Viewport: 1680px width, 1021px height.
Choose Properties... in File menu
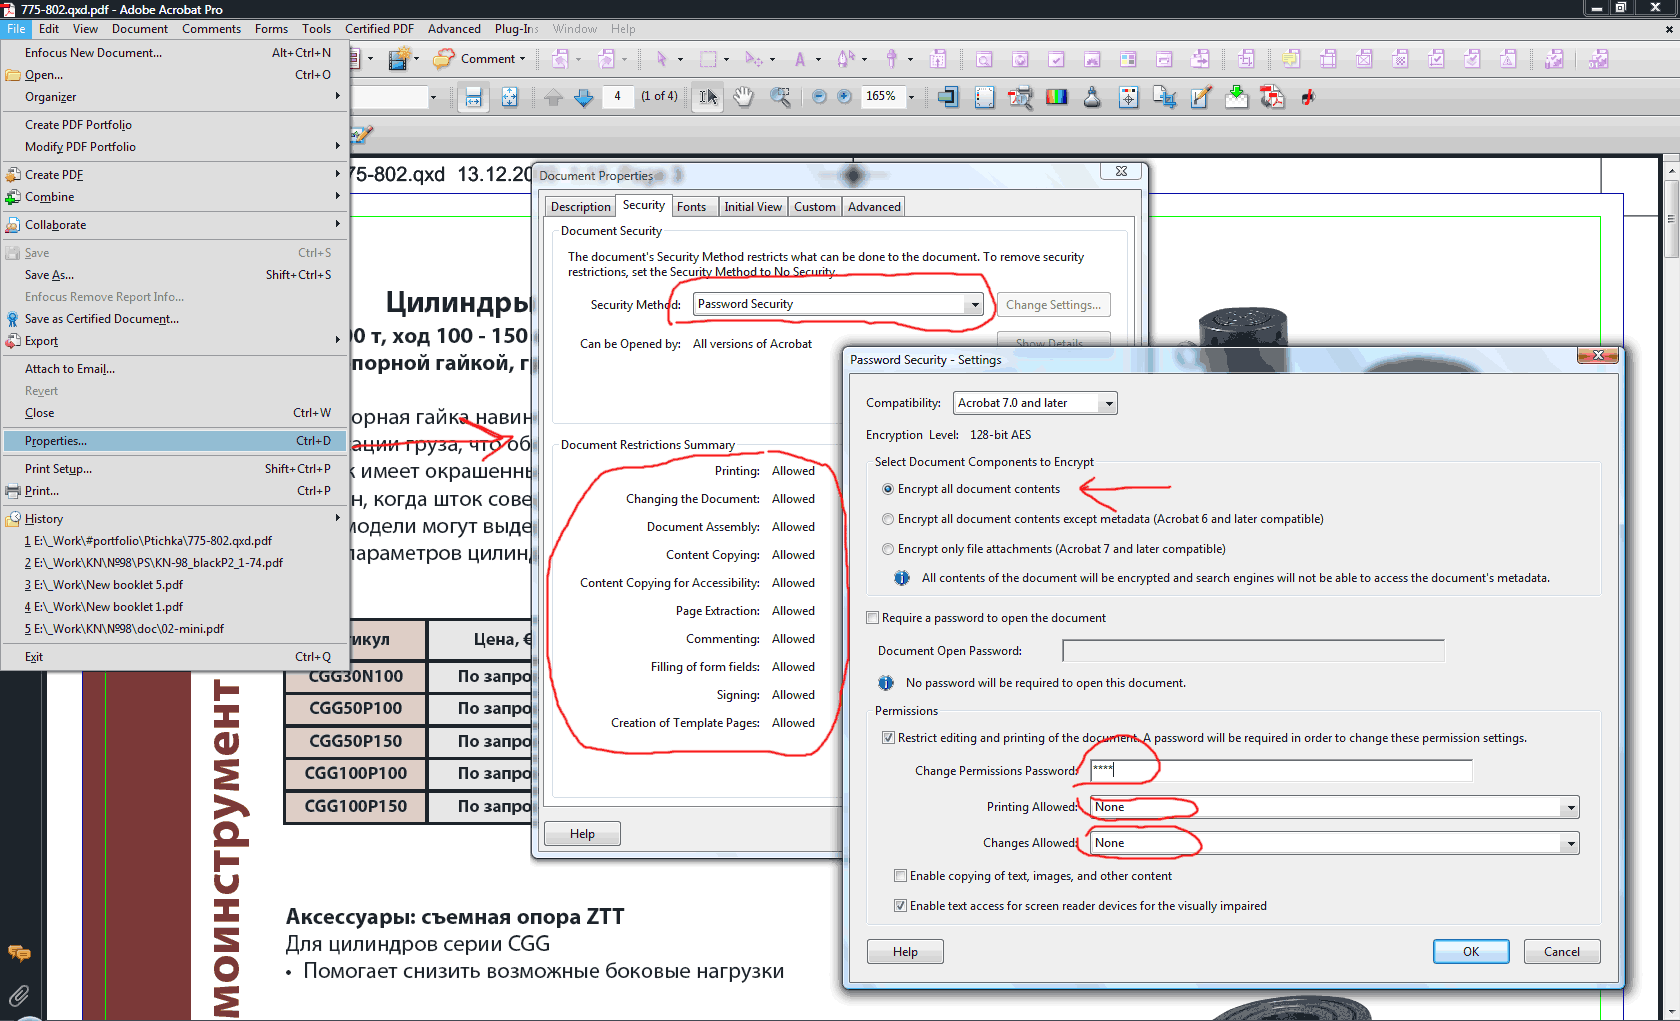174,441
